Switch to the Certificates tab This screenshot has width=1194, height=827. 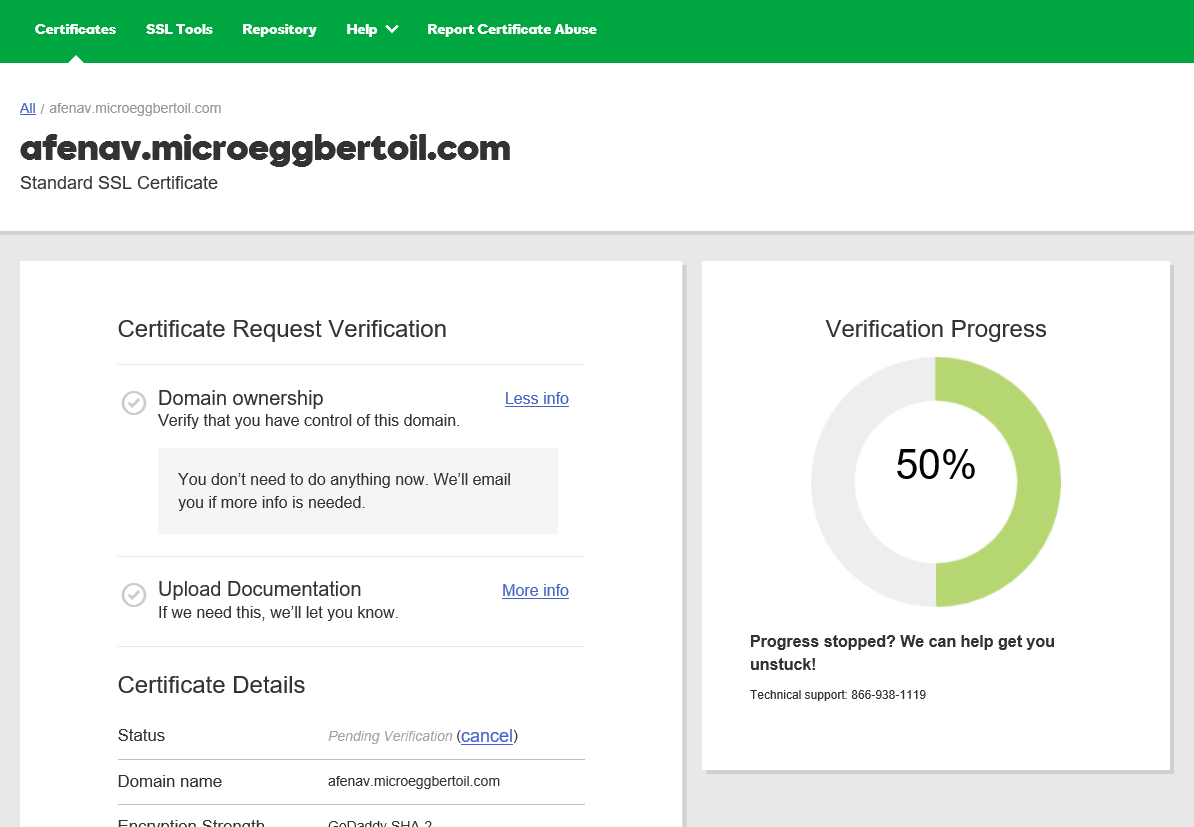pos(75,30)
